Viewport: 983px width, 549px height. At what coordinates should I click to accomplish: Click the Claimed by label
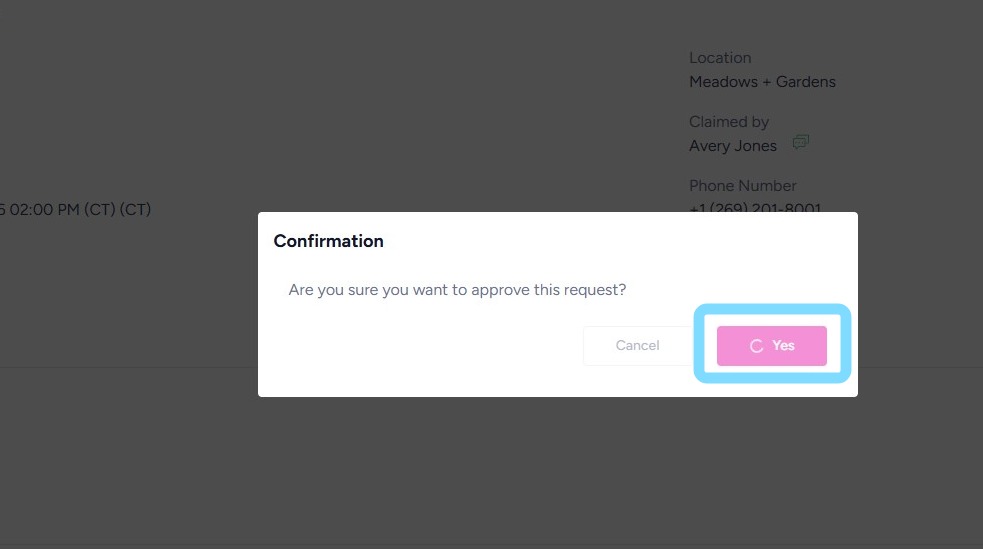coord(729,122)
